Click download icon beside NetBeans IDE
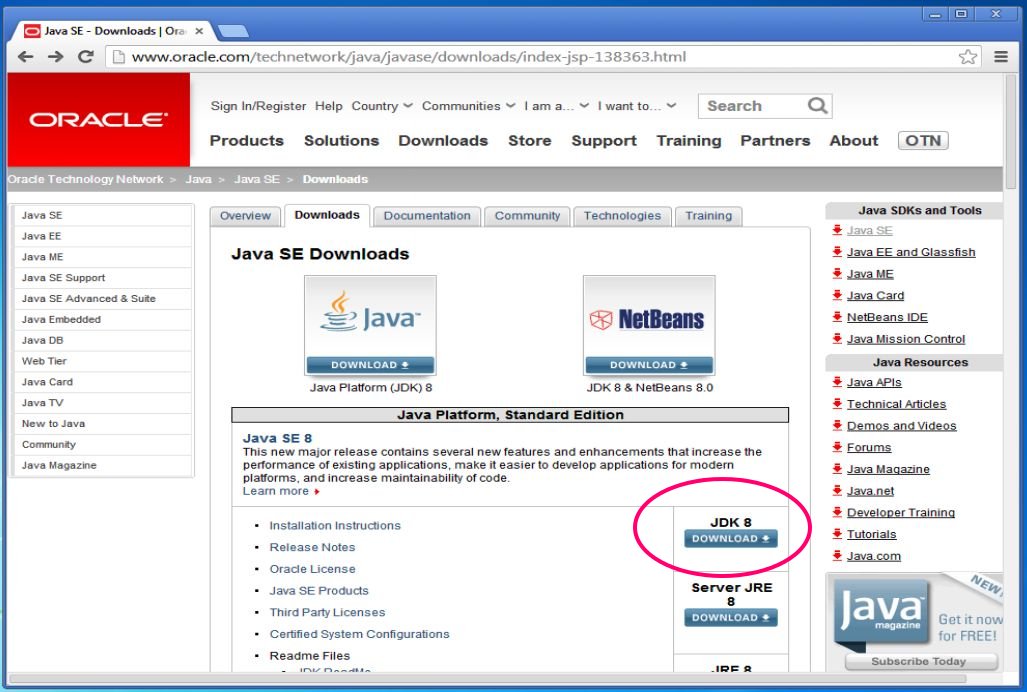 [x=837, y=316]
